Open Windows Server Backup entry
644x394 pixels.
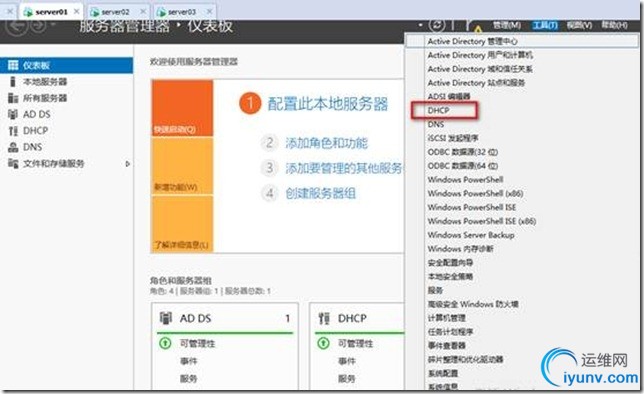[522, 235]
